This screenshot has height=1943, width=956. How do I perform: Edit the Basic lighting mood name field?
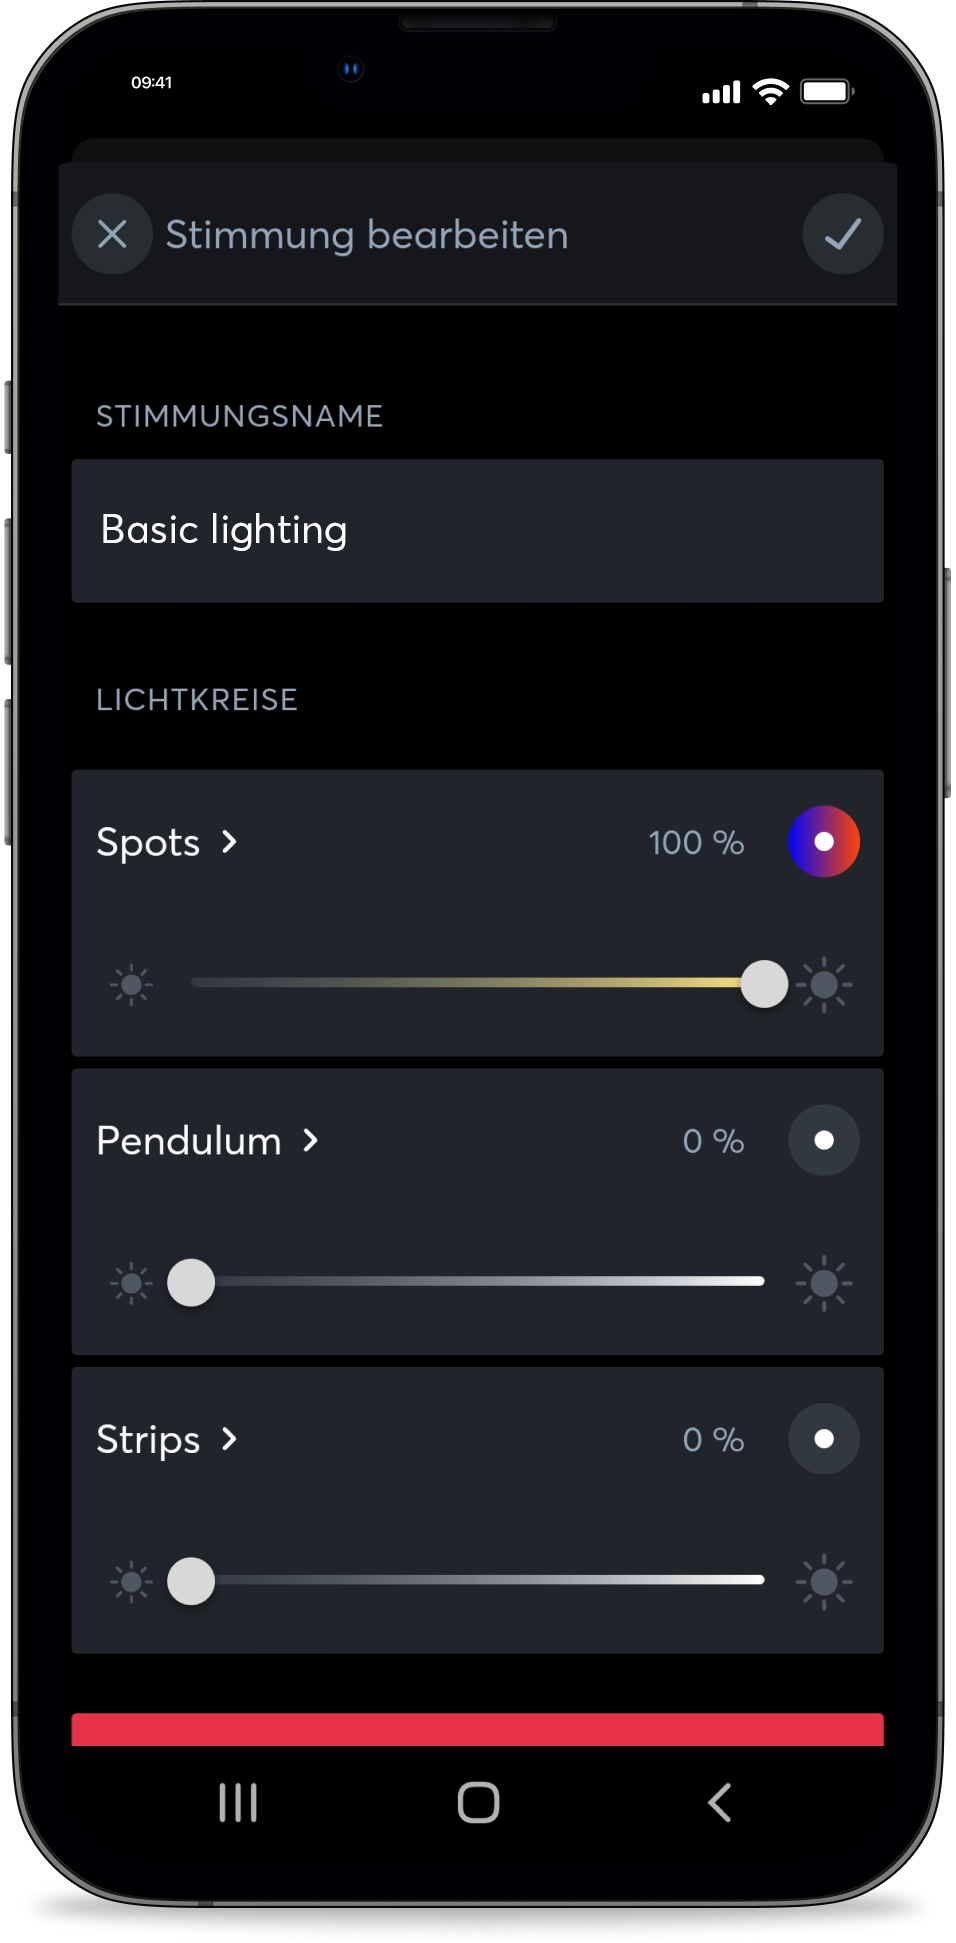click(477, 530)
